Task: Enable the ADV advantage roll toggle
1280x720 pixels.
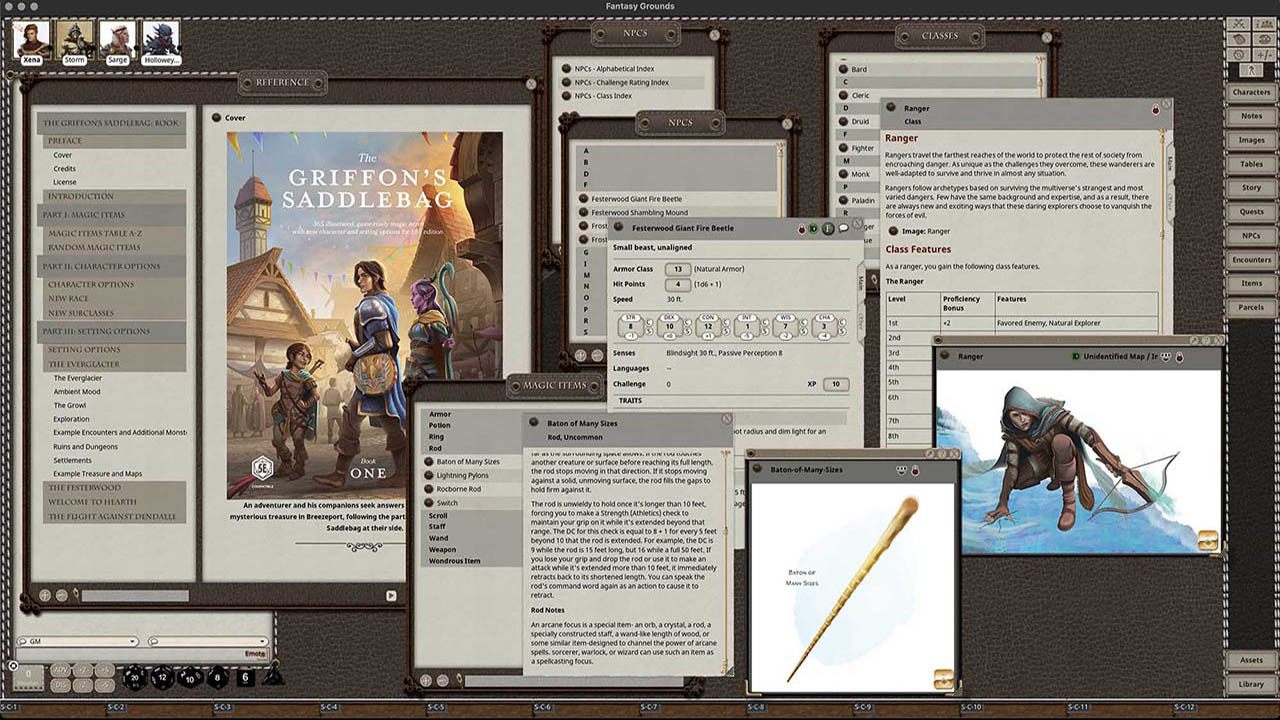Action: coord(62,671)
